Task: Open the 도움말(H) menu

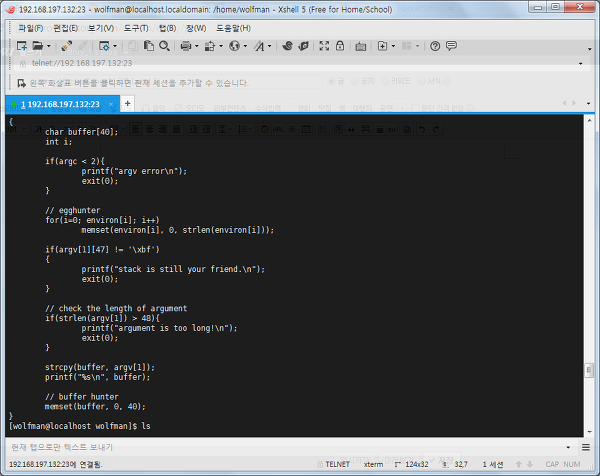Action: click(233, 28)
